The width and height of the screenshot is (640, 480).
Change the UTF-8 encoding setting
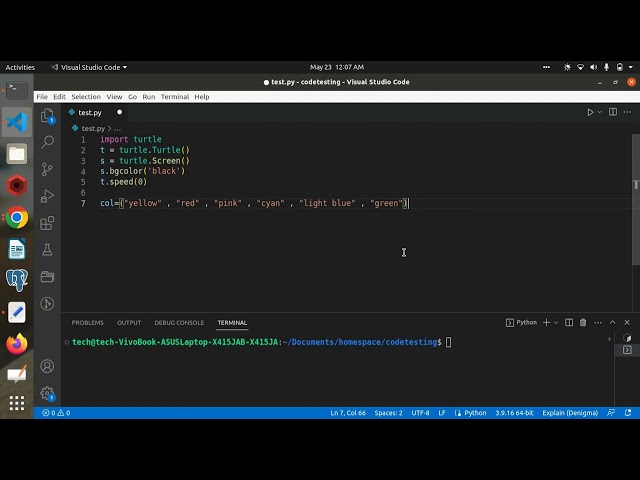(420, 413)
